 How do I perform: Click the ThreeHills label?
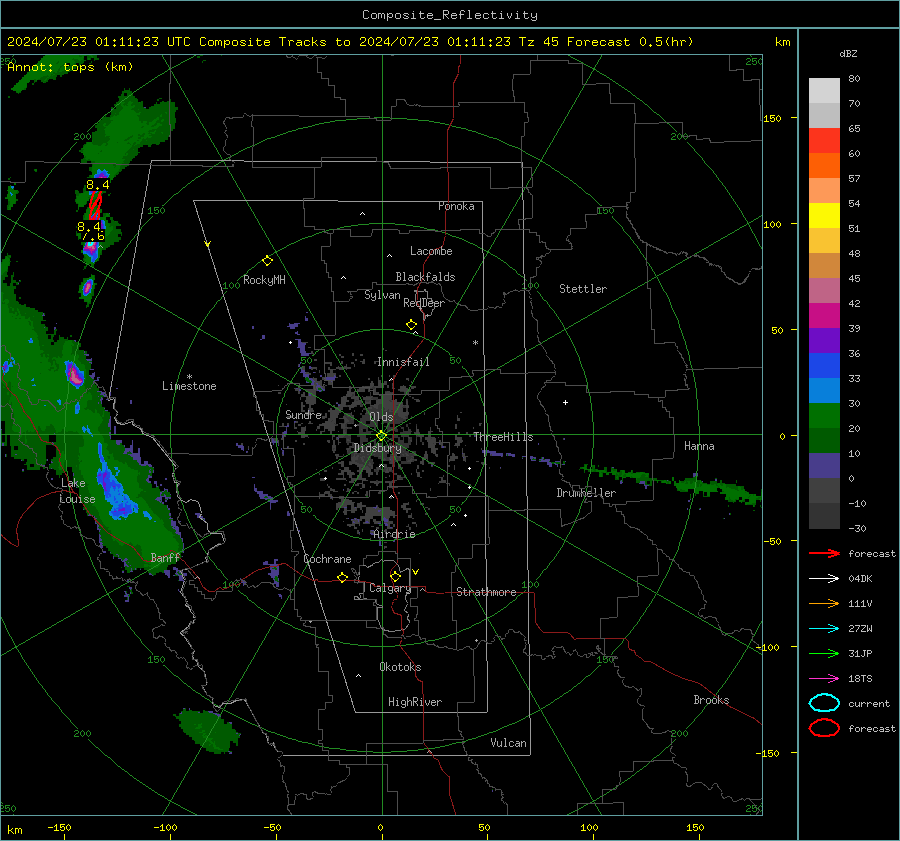tap(503, 437)
